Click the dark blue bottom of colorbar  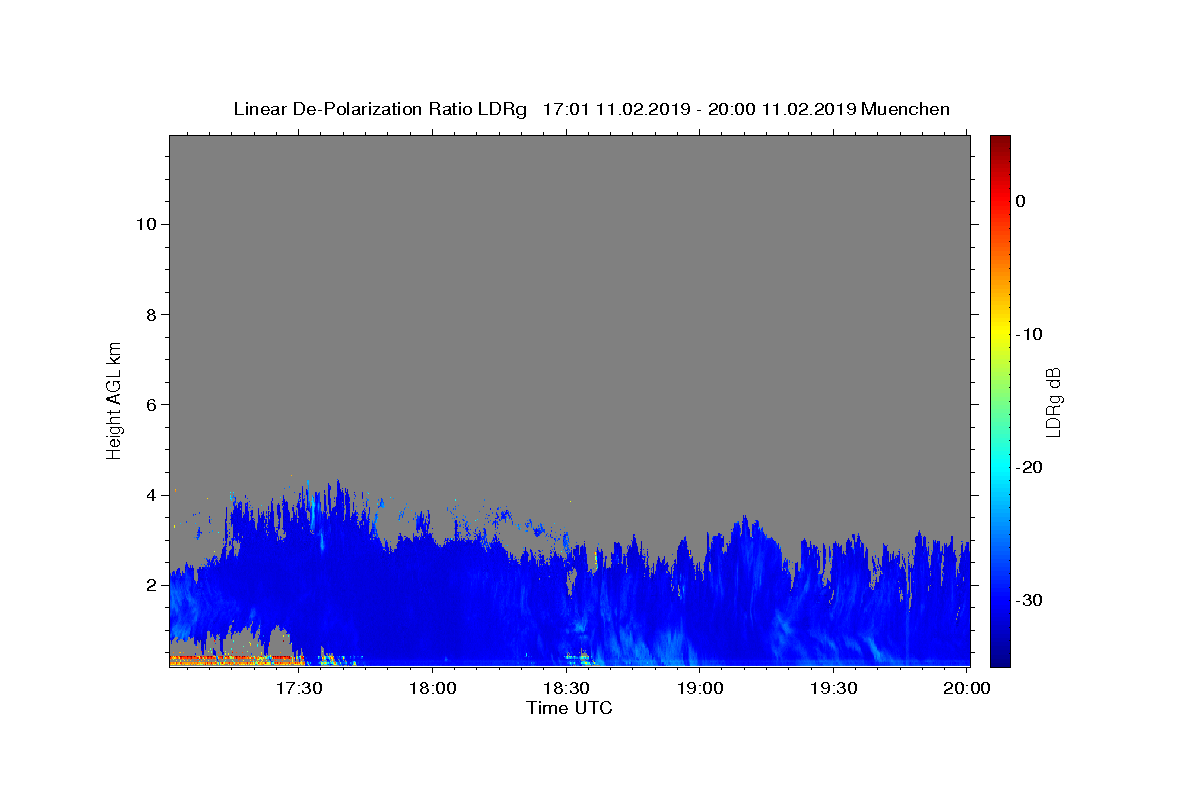click(x=1000, y=658)
